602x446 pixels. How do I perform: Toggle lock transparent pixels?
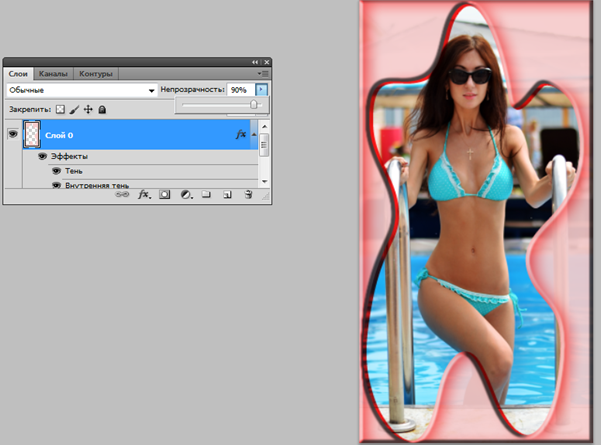(x=59, y=109)
